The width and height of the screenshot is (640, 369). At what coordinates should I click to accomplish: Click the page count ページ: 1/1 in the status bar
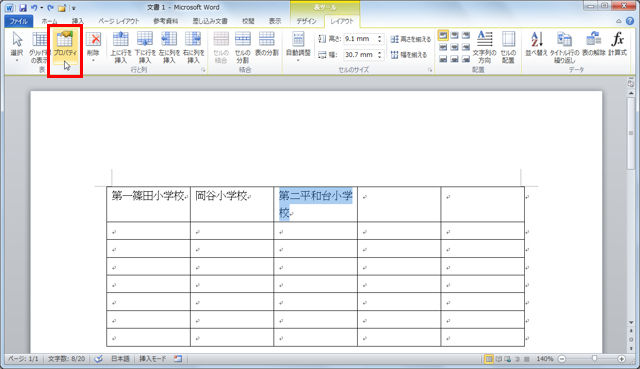(x=23, y=359)
